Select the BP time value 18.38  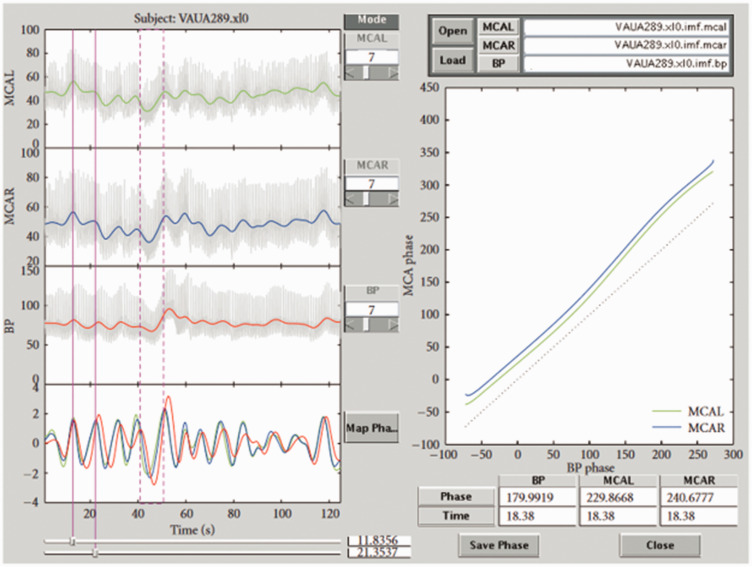(537, 516)
